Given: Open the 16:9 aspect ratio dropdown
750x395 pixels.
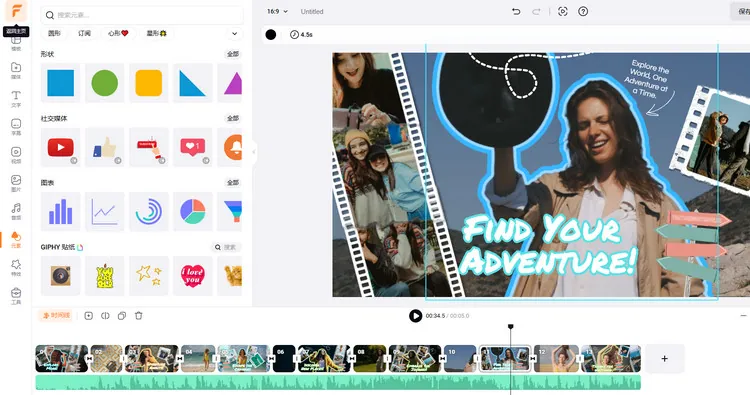Looking at the screenshot, I should 277,11.
